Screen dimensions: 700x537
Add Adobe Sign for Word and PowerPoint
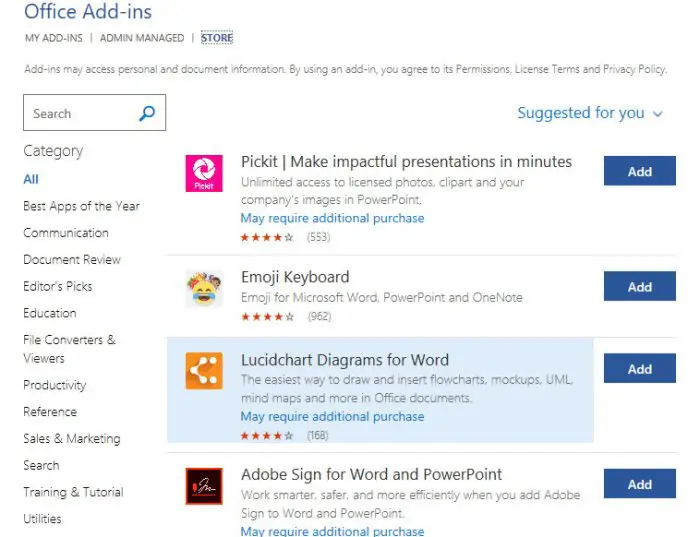tap(639, 484)
